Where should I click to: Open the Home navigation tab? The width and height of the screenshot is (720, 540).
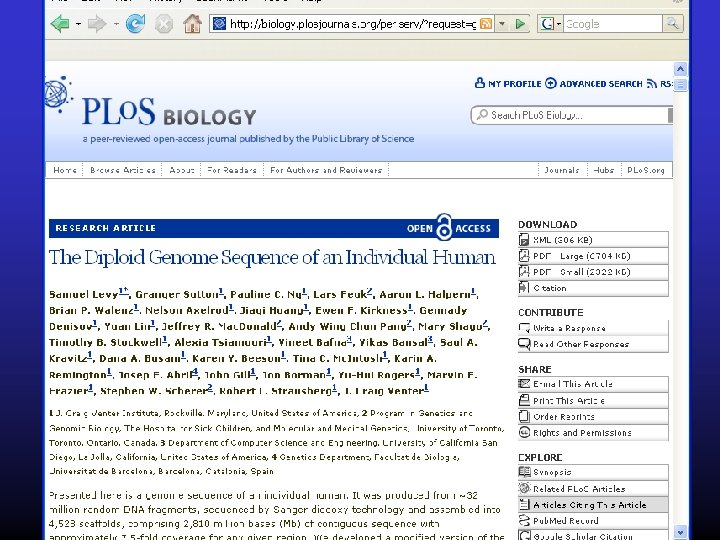(65, 170)
